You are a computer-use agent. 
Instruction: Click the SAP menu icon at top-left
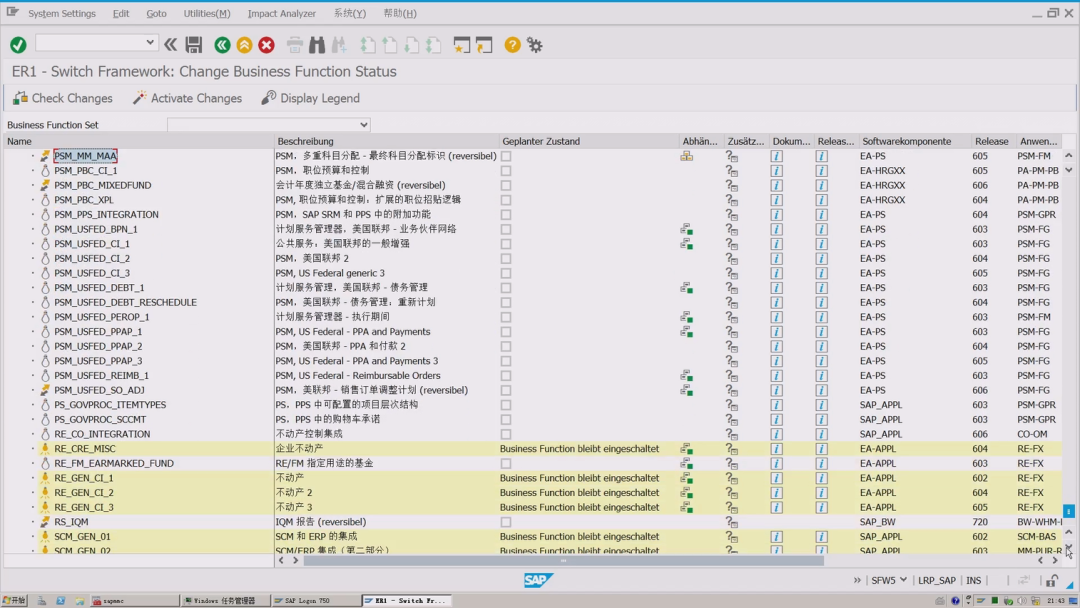pos(12,12)
